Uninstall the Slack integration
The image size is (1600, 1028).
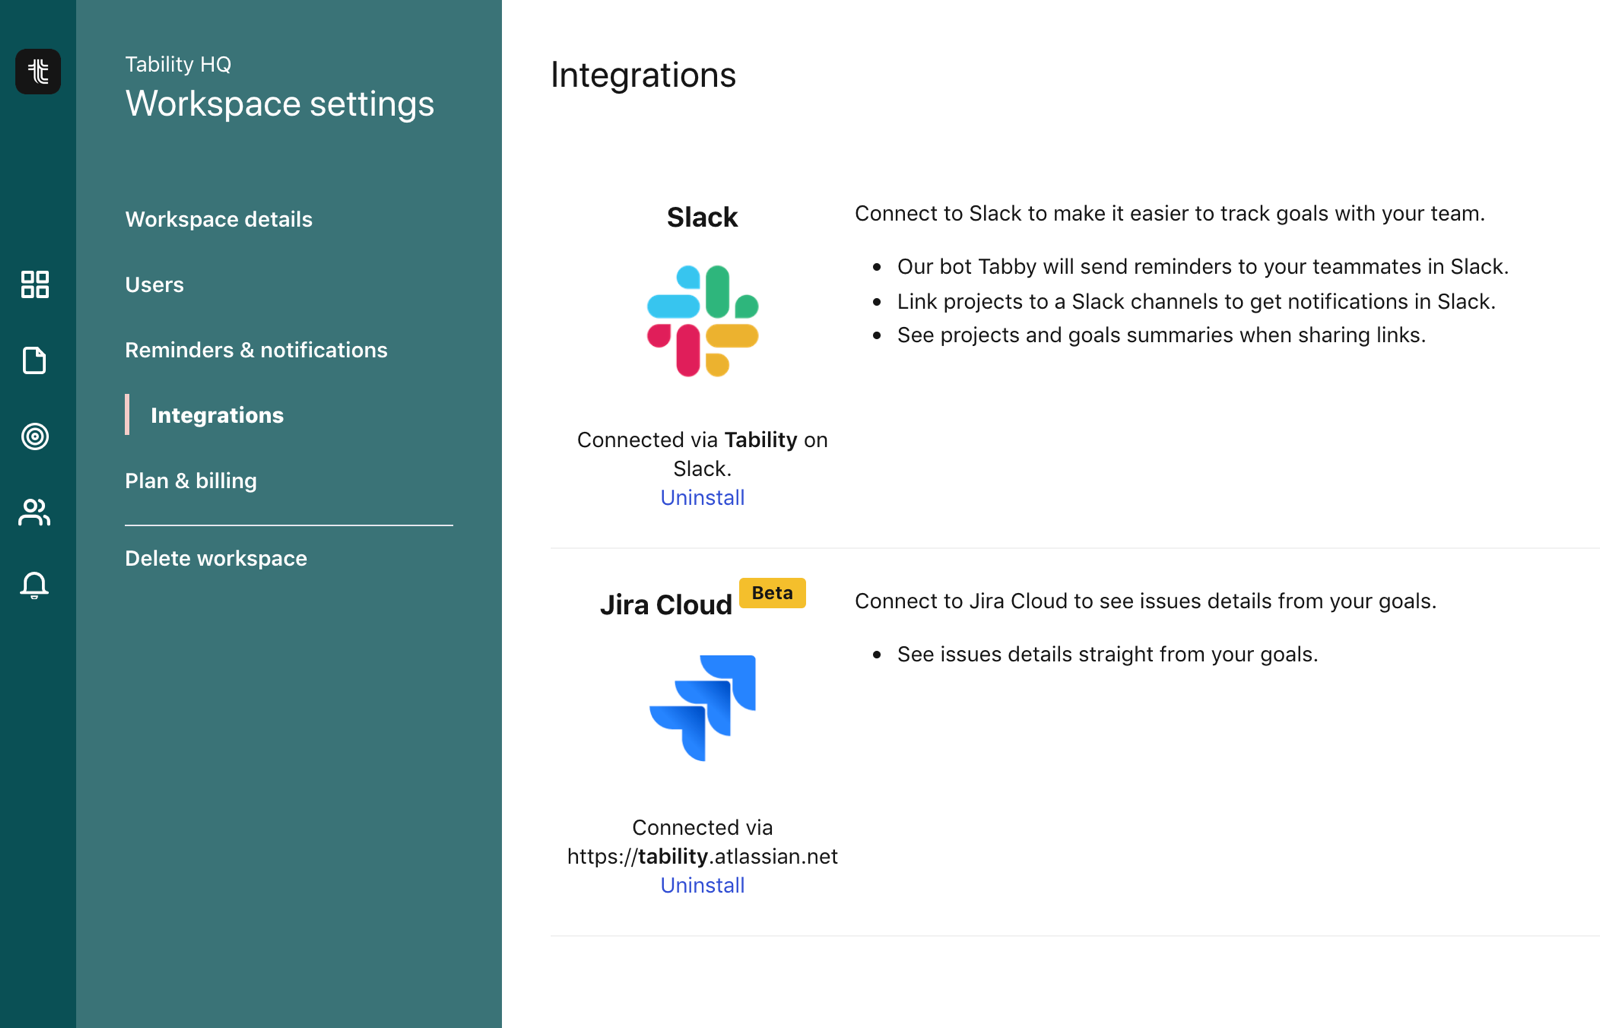pos(702,497)
